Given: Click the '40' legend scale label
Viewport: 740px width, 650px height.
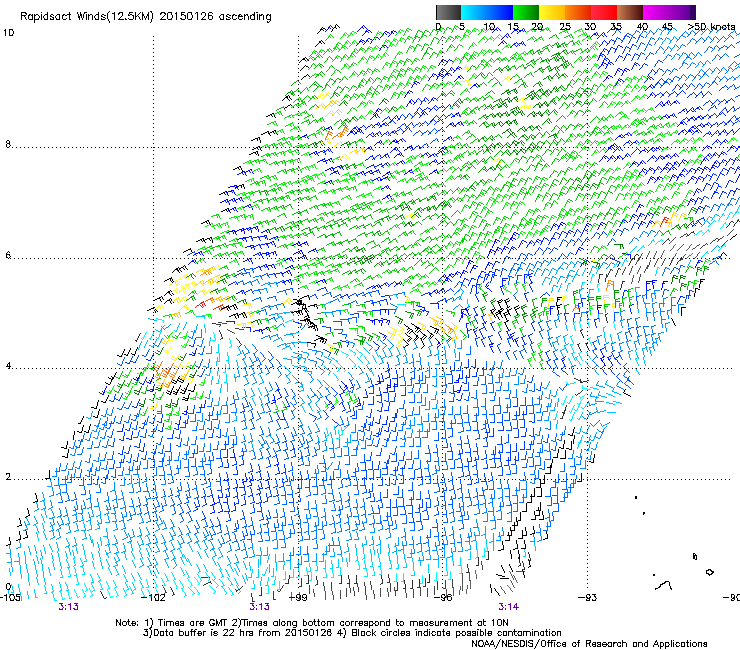Looking at the screenshot, I should (642, 27).
